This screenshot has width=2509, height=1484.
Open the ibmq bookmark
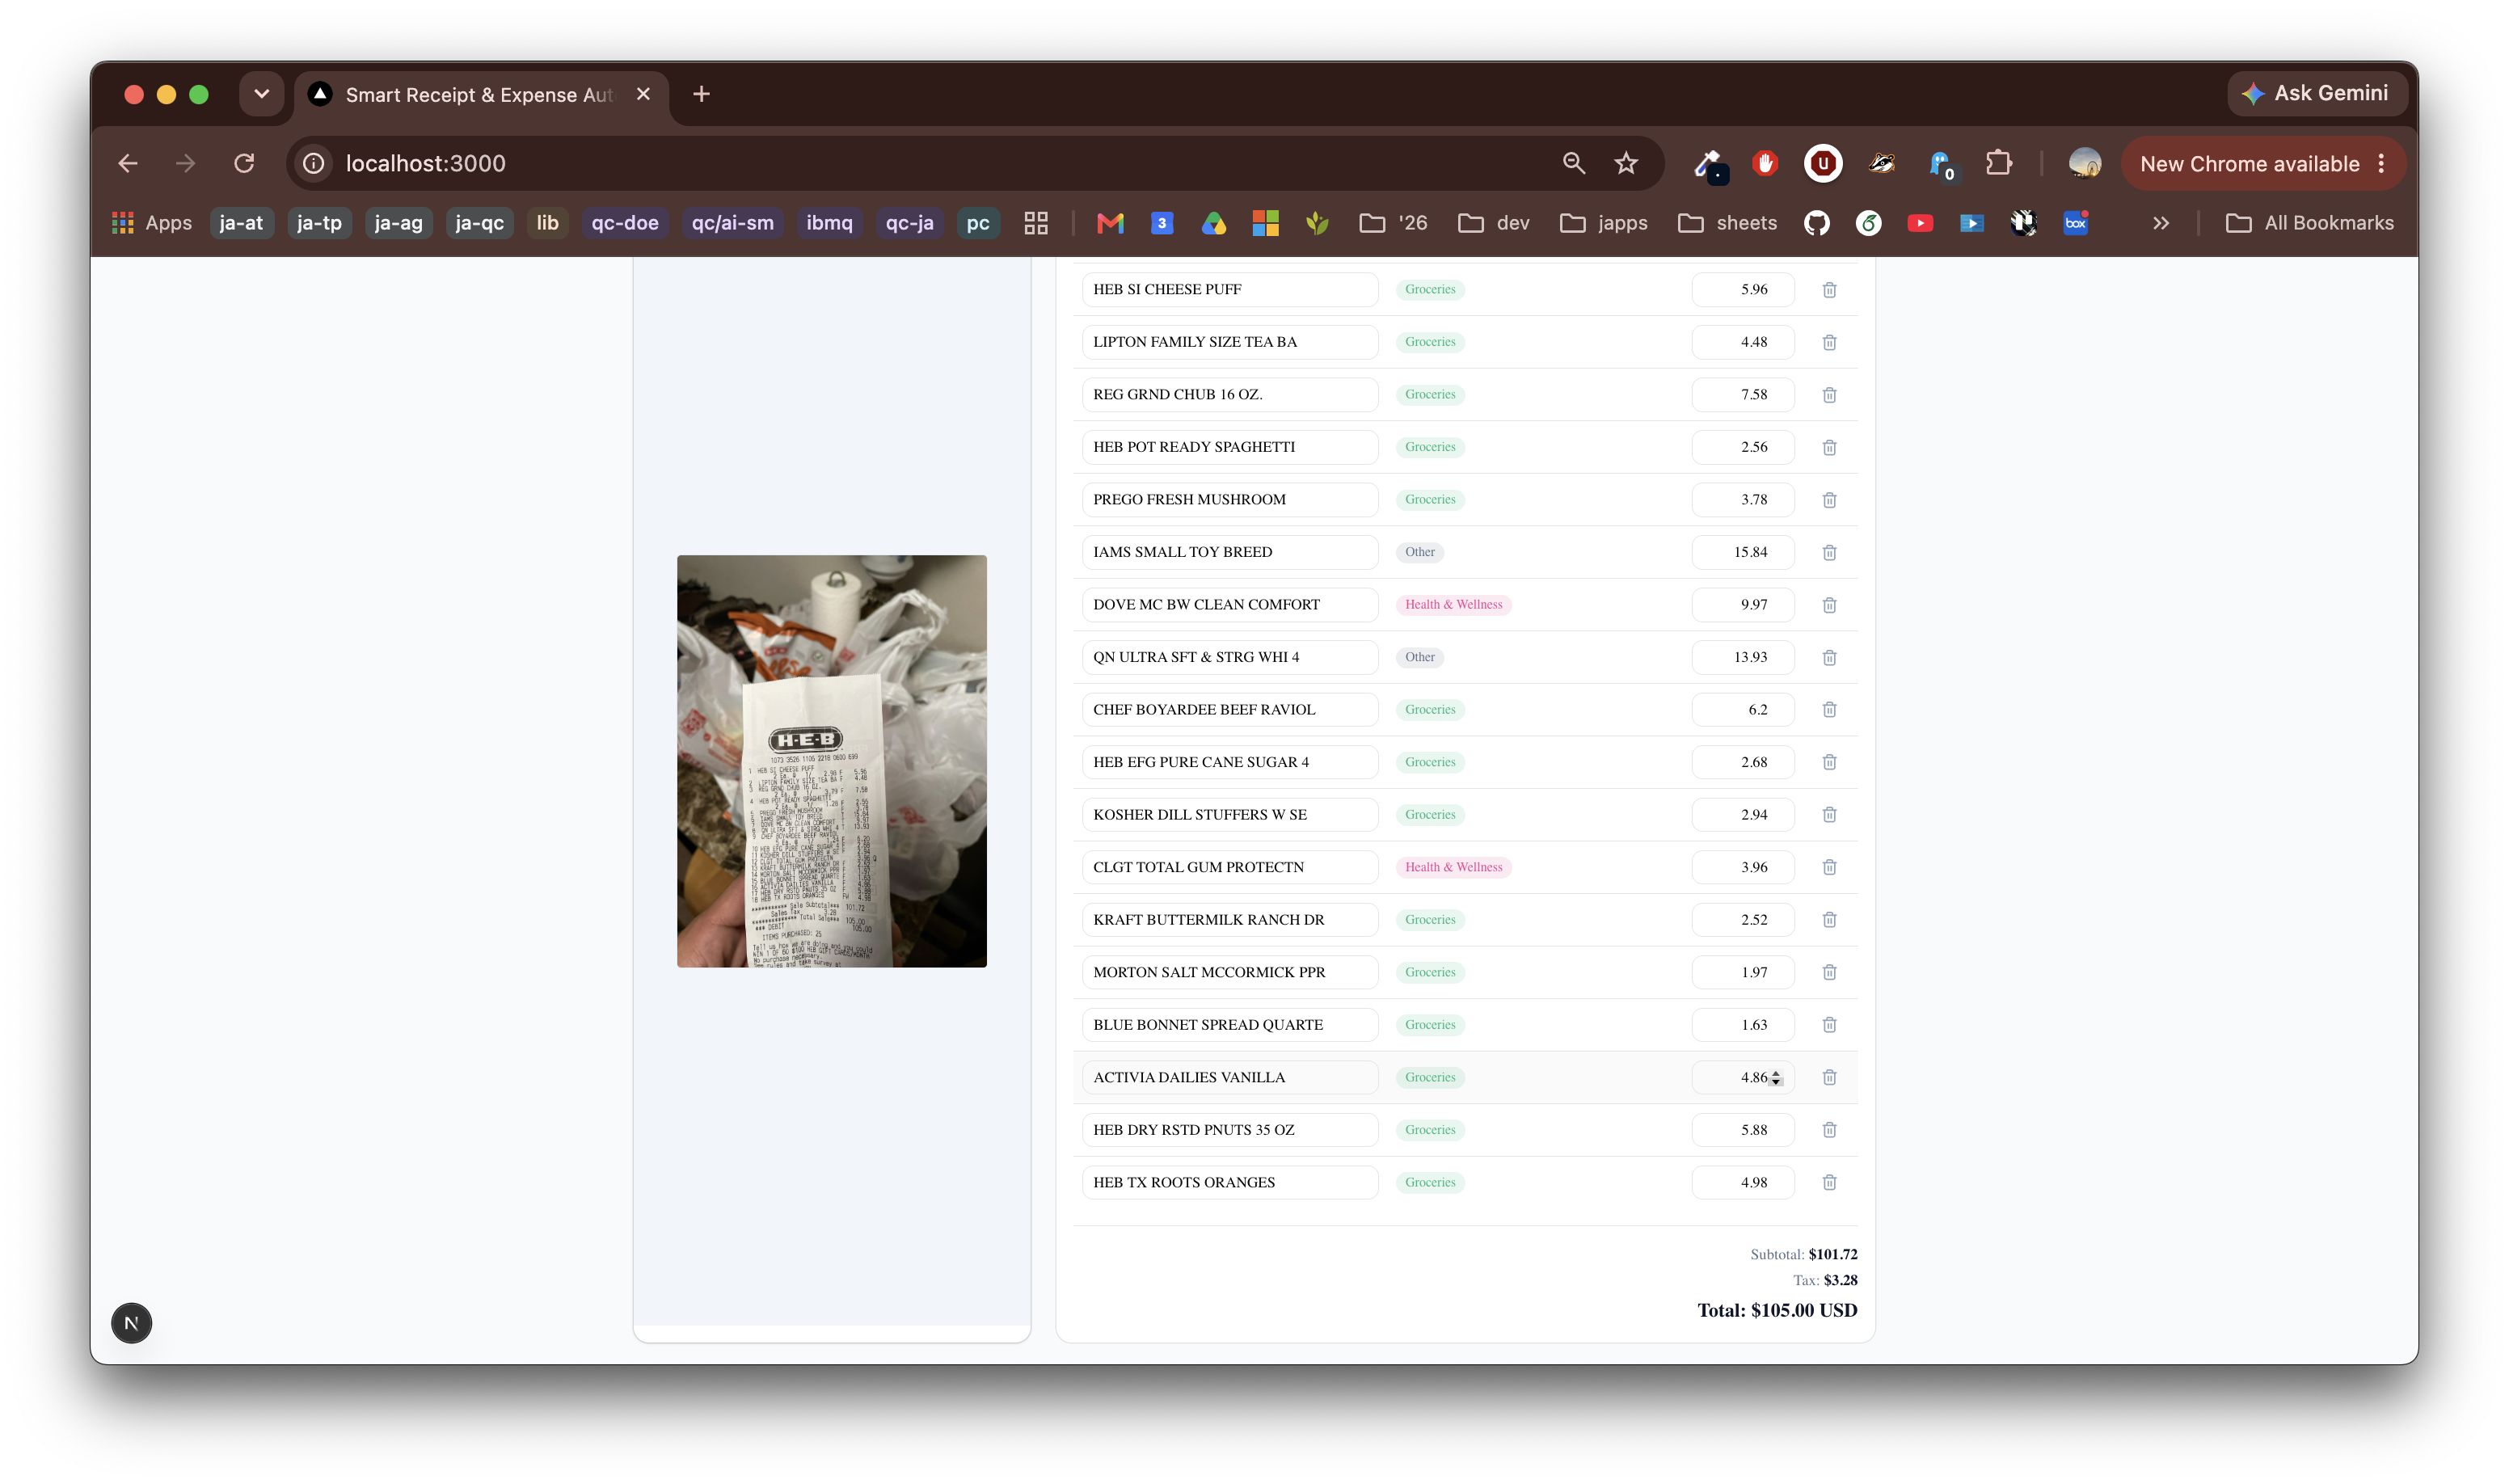pos(830,223)
